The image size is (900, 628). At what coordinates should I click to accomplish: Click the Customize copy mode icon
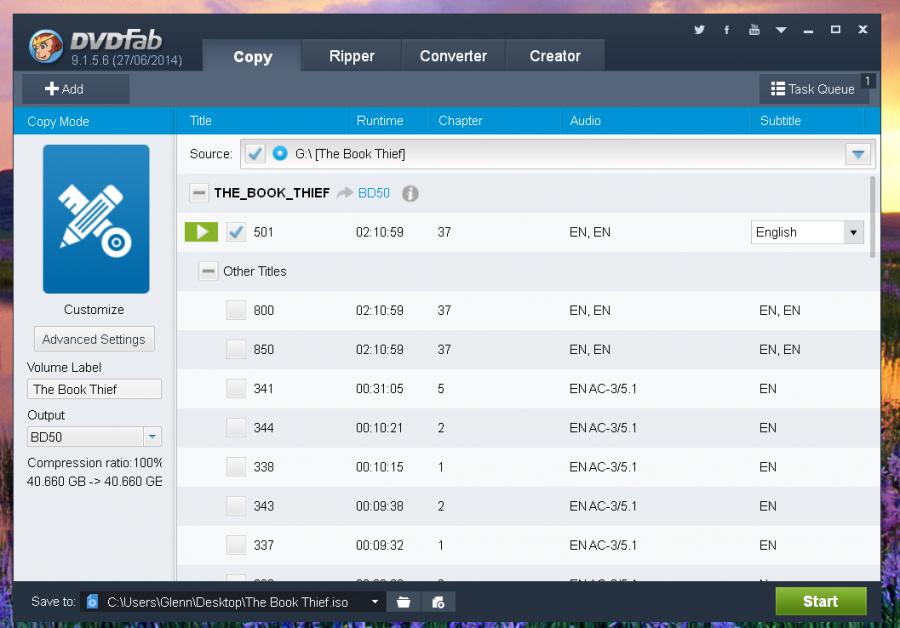96,219
